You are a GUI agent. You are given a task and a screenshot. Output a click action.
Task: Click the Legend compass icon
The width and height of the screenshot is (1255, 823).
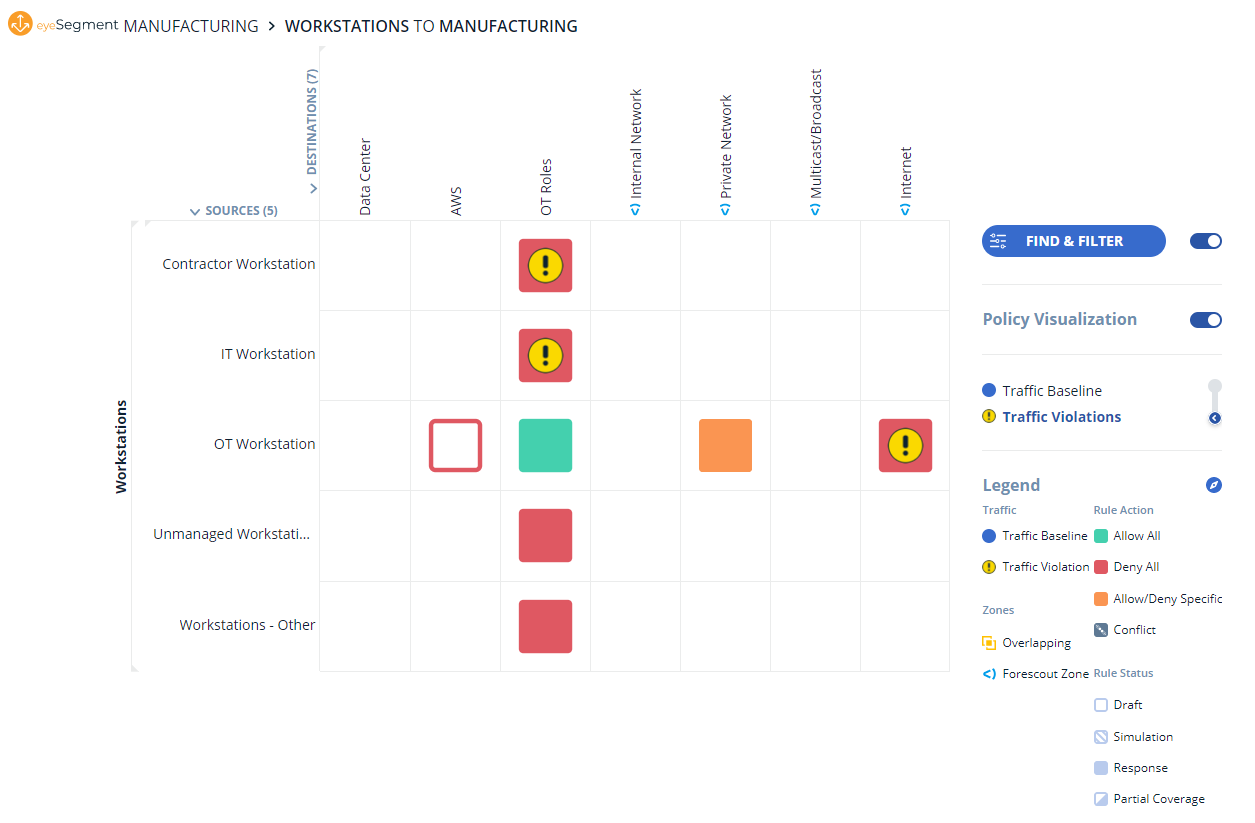1214,485
